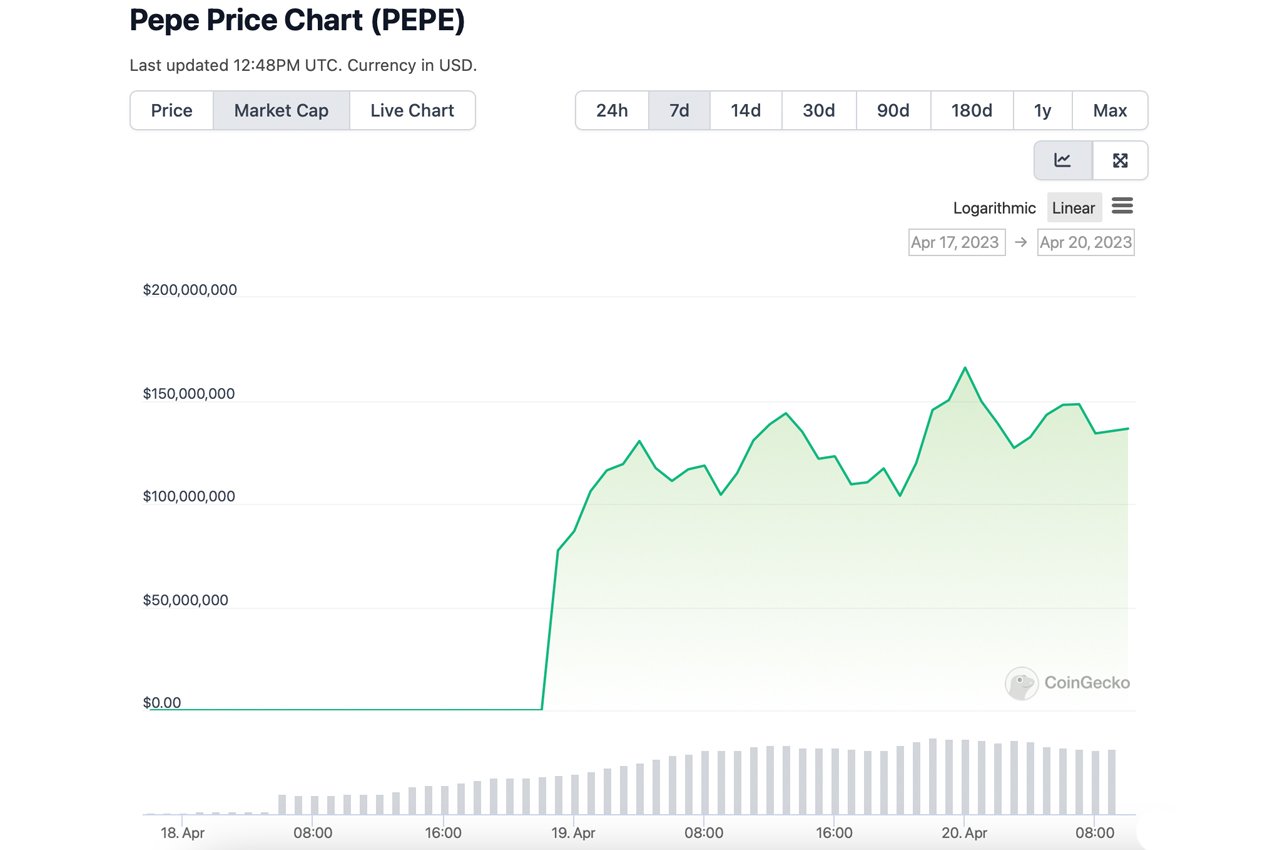Click the fullscreen expand icon

point(1120,160)
